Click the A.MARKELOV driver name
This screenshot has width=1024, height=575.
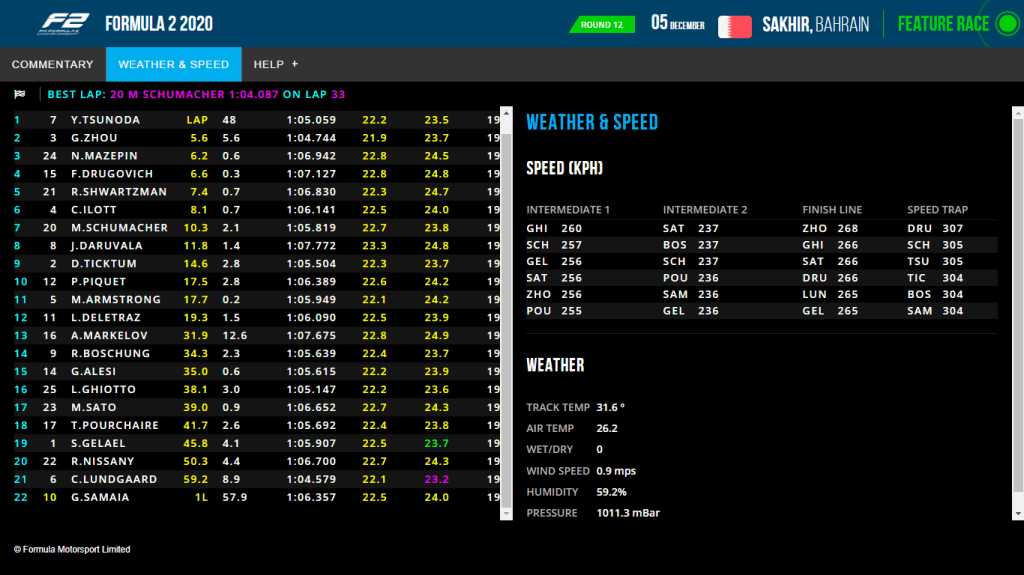tap(110, 336)
